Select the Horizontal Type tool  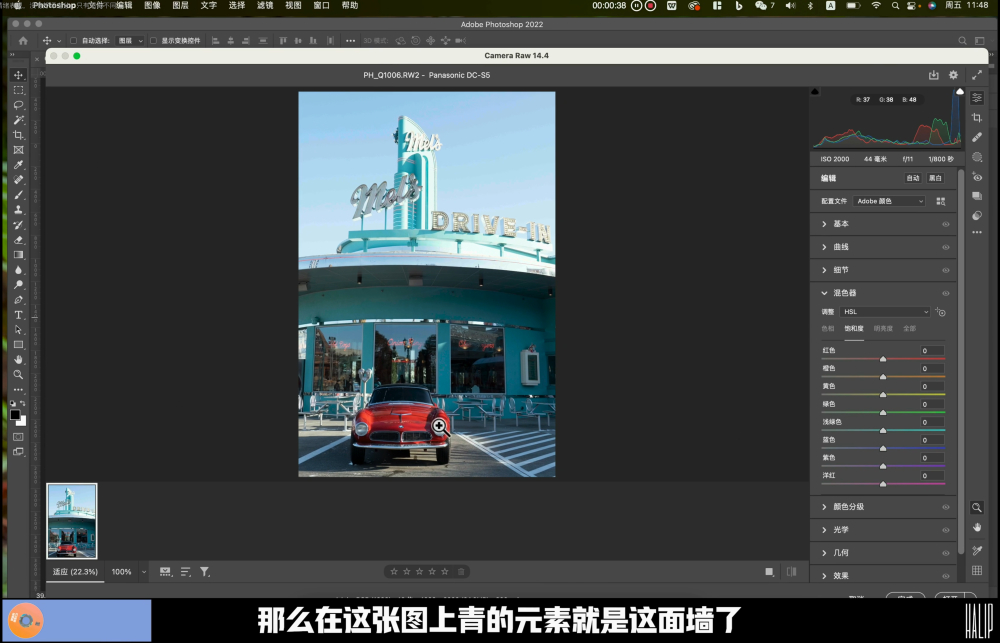point(18,315)
